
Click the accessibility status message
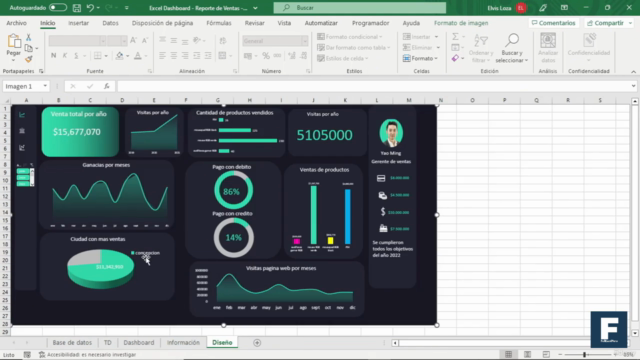click(87, 355)
